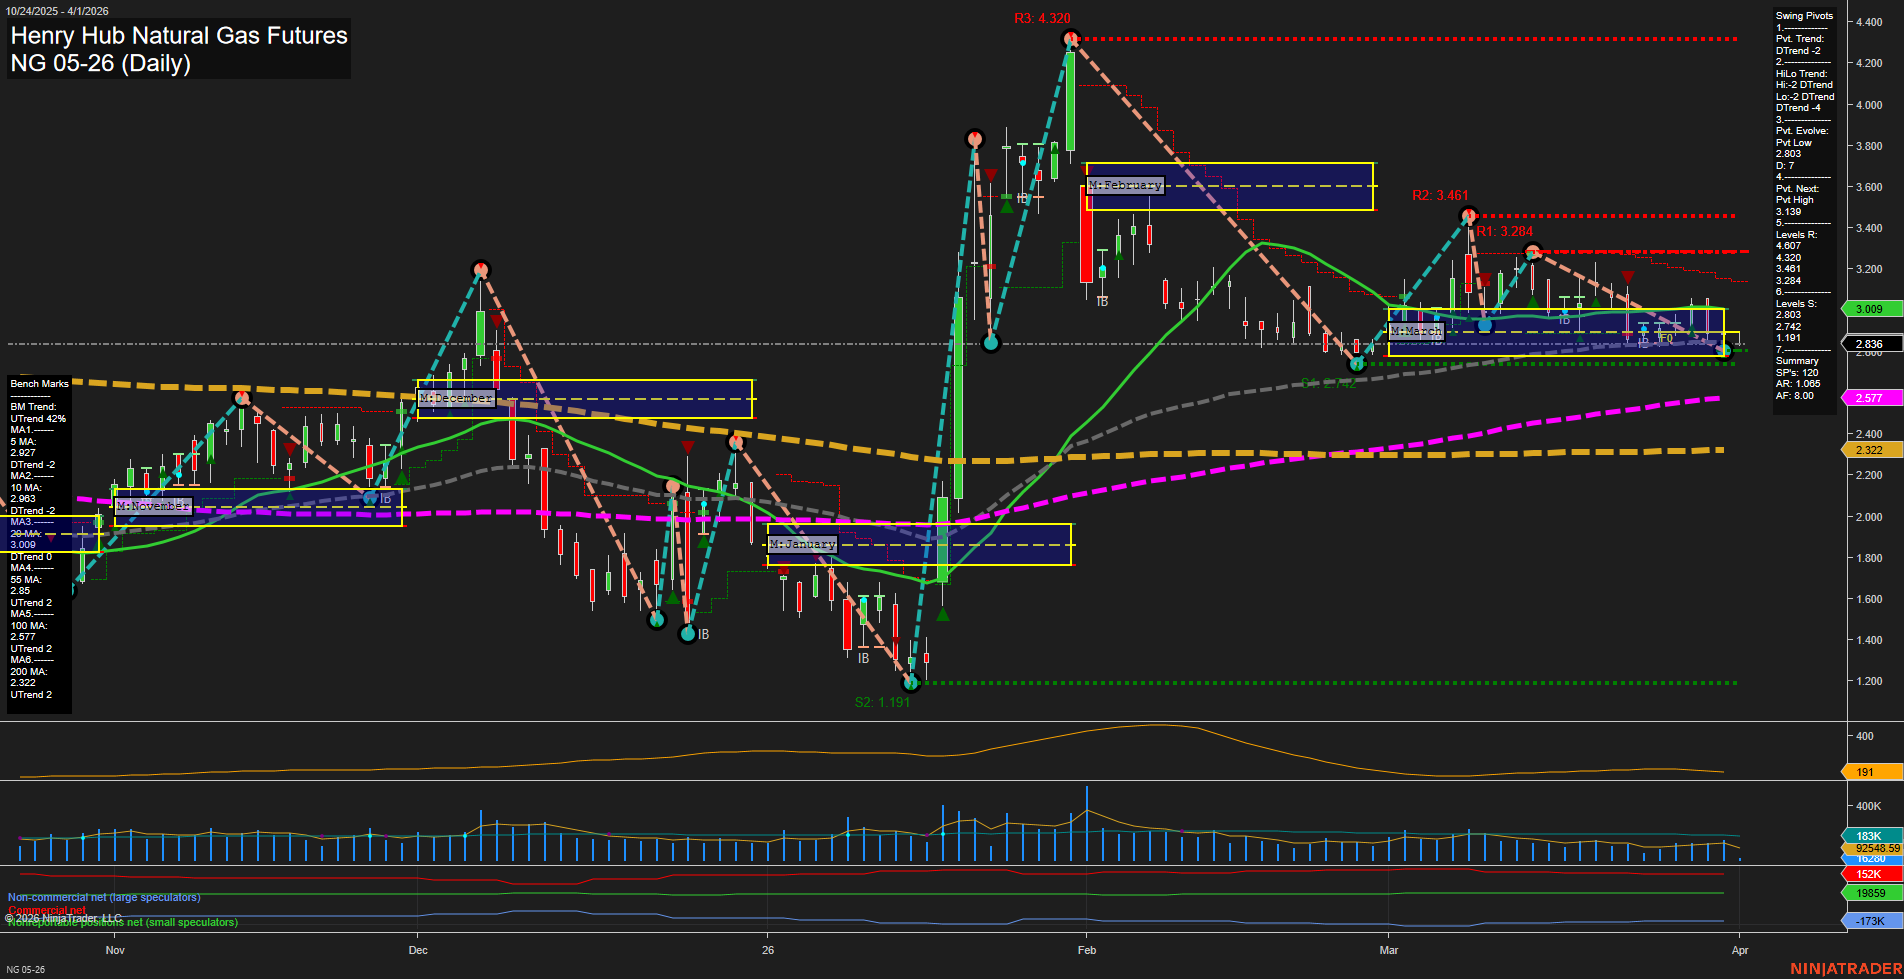Click the M:January month label
Image resolution: width=1904 pixels, height=979 pixels.
800,544
